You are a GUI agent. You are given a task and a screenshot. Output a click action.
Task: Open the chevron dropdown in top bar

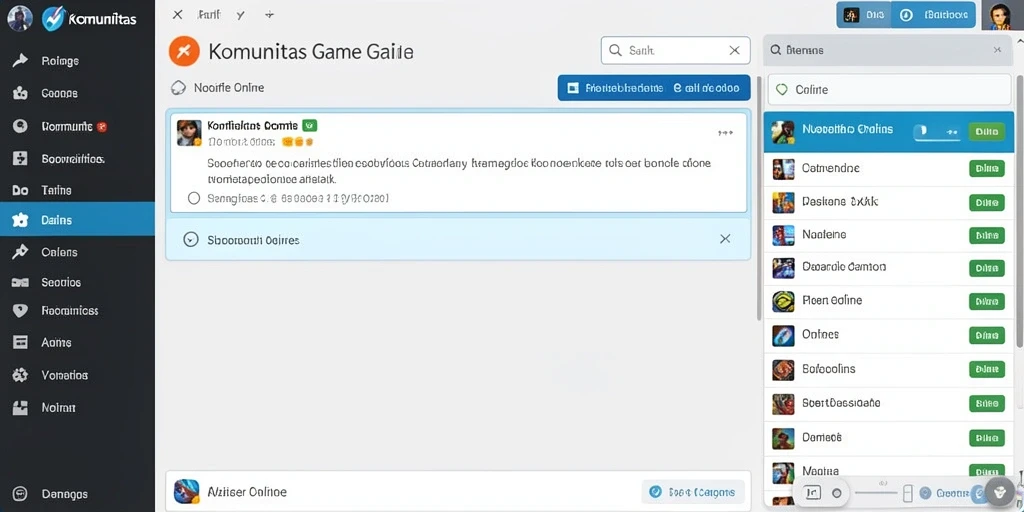click(x=241, y=14)
